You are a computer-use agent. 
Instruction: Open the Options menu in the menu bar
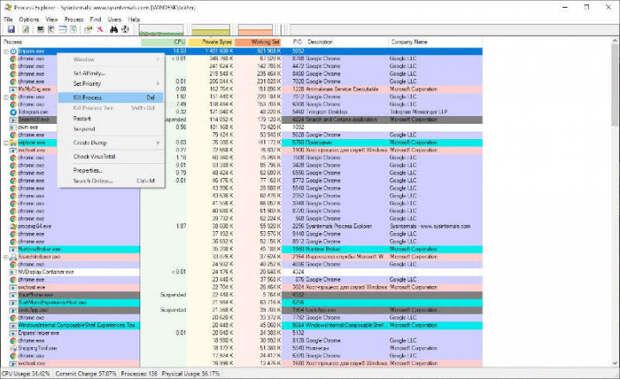point(29,19)
